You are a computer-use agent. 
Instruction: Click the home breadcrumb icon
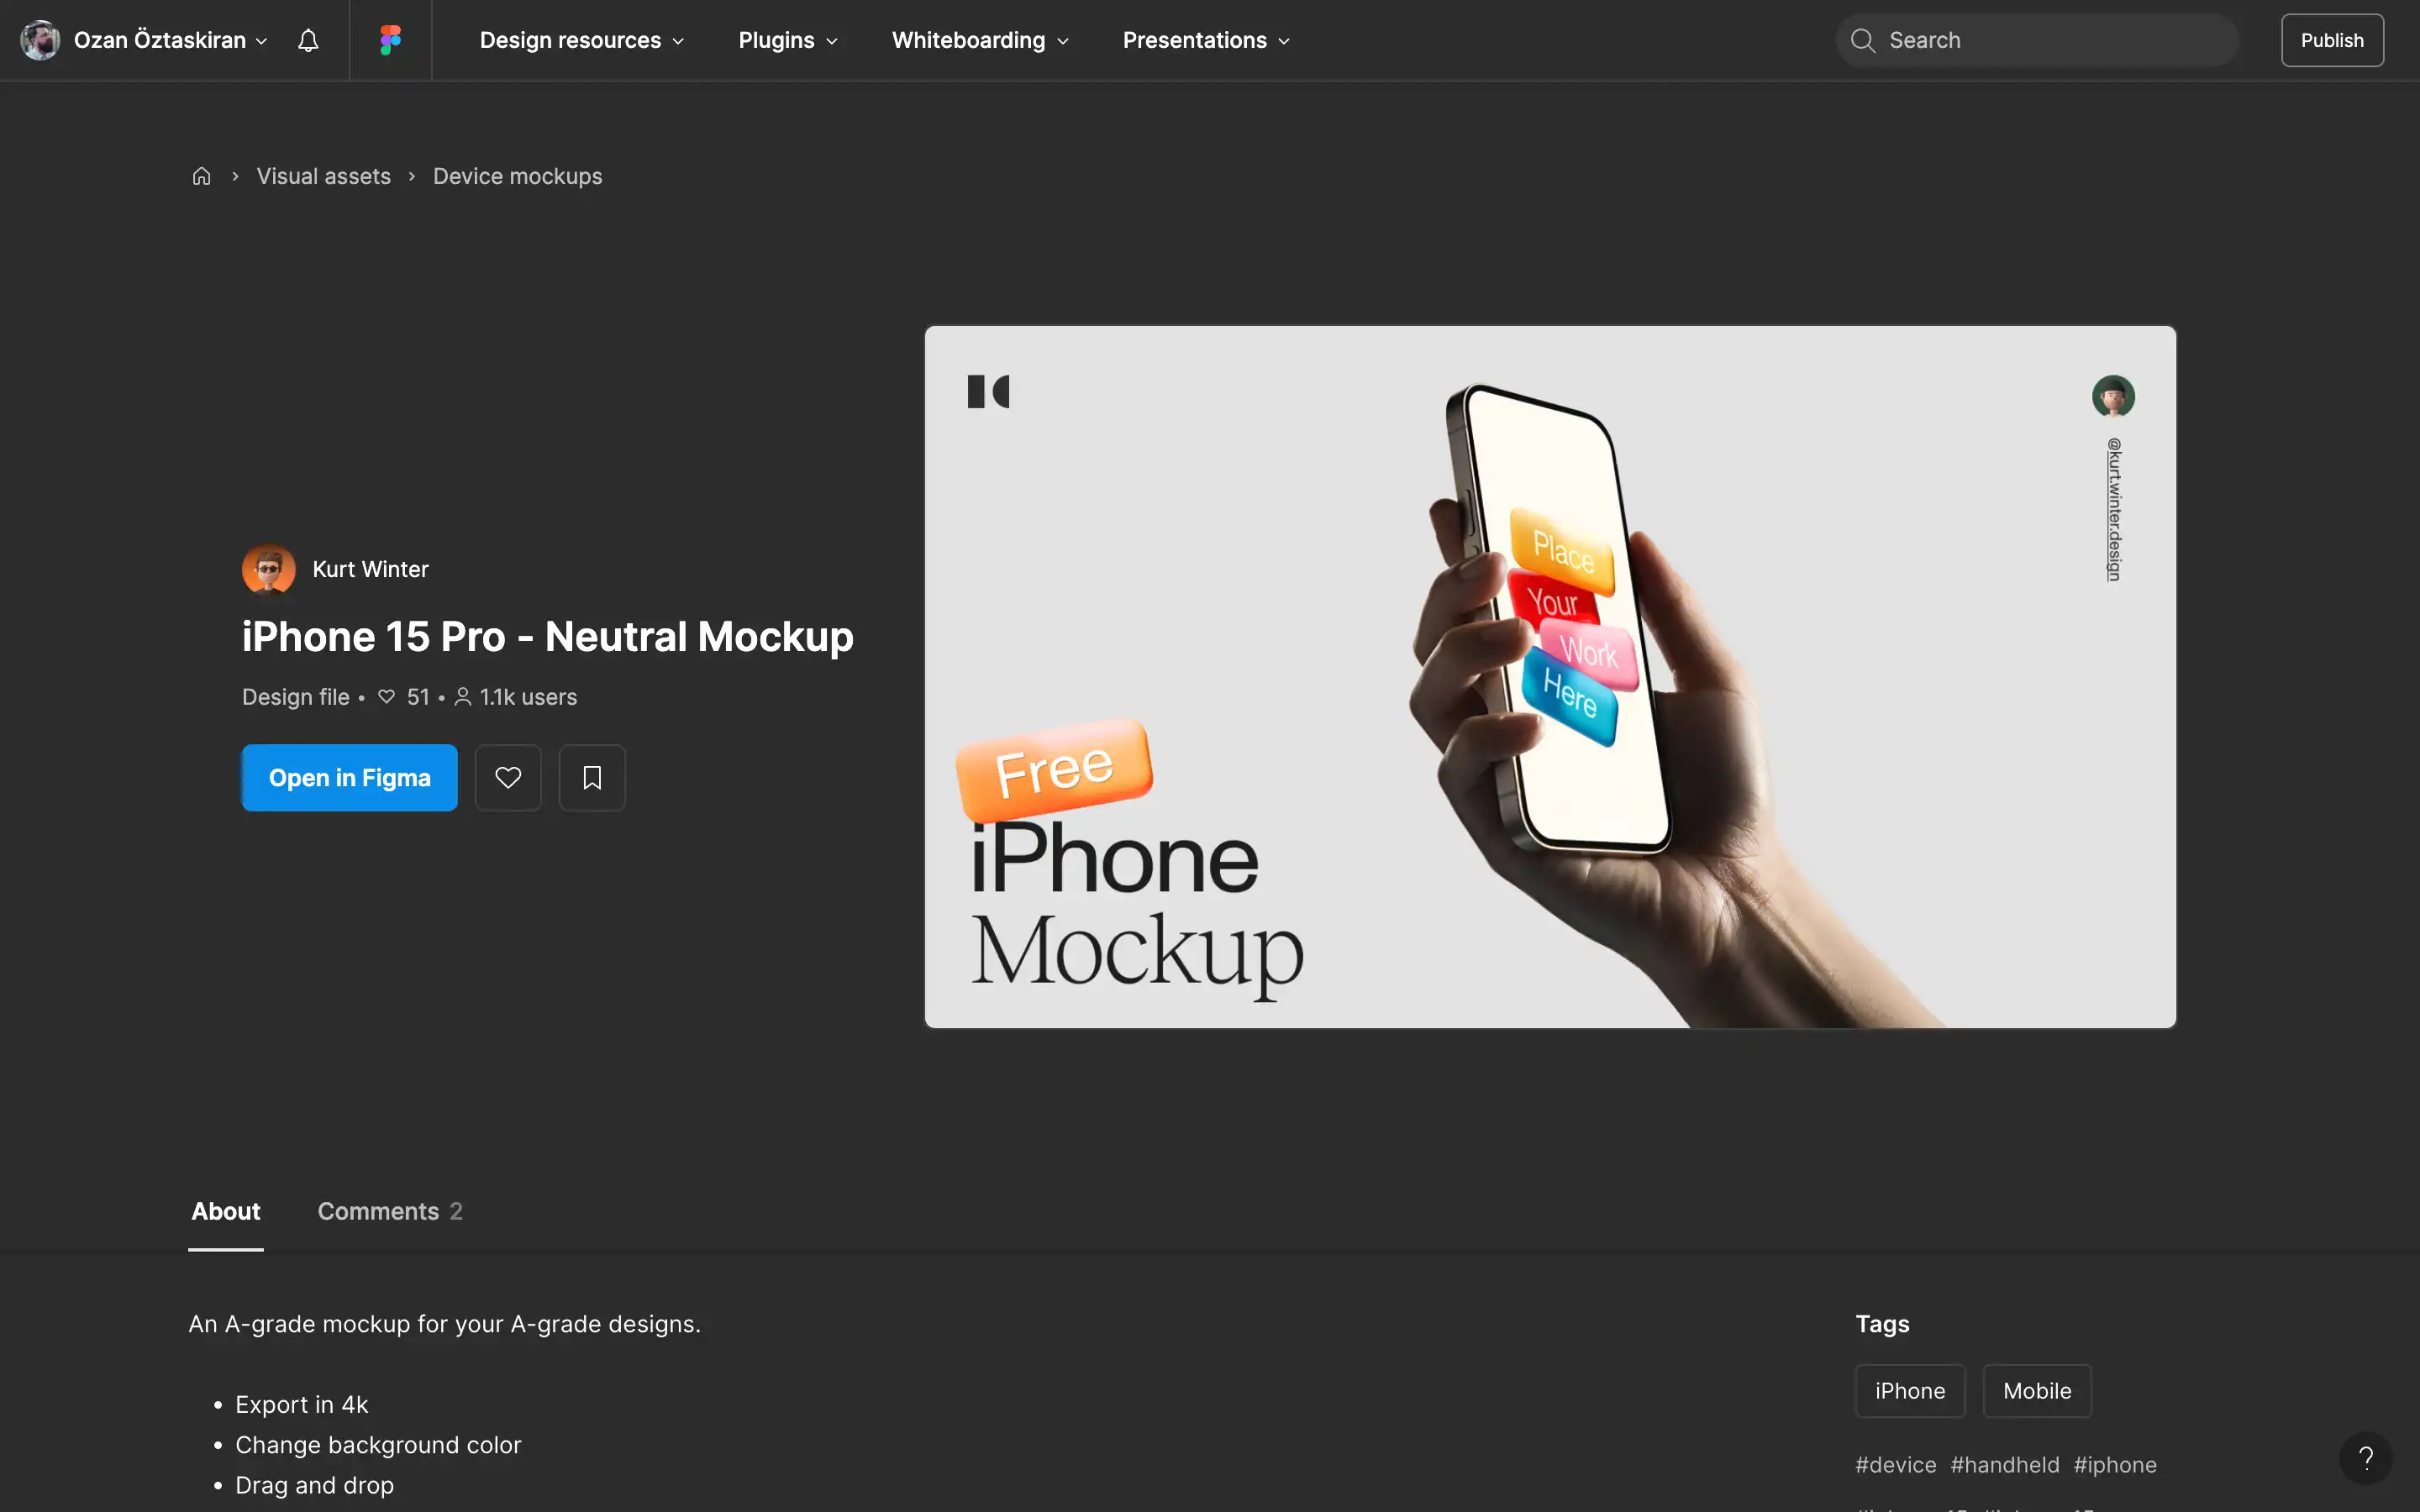[x=201, y=176]
